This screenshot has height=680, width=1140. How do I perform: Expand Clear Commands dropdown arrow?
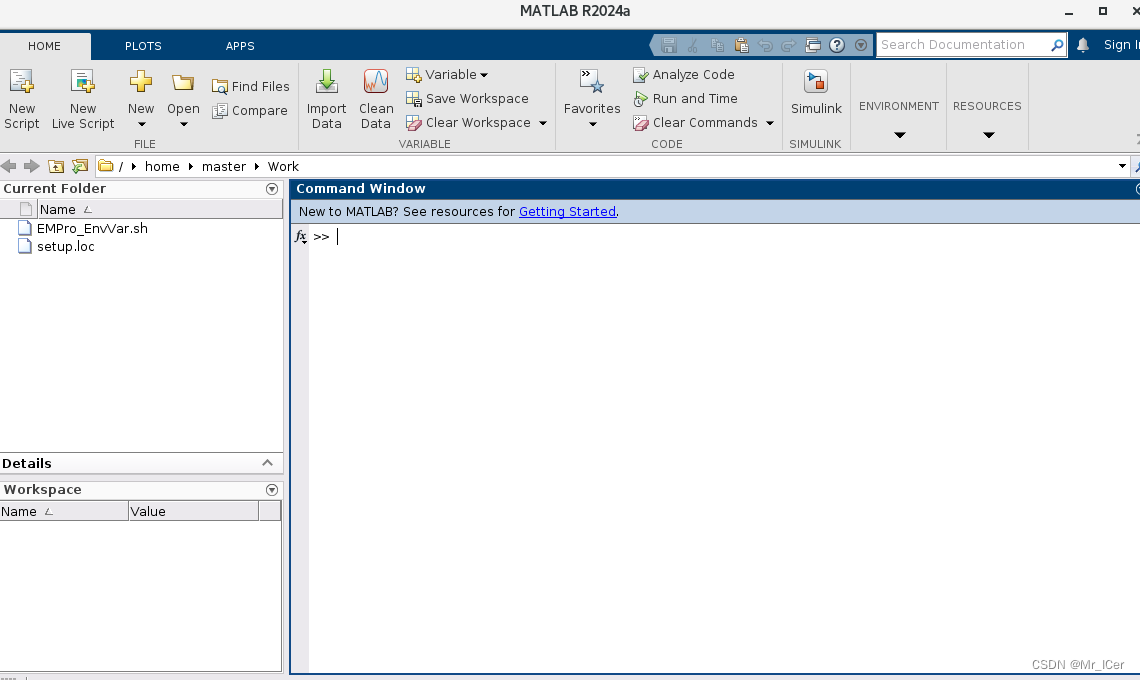770,124
